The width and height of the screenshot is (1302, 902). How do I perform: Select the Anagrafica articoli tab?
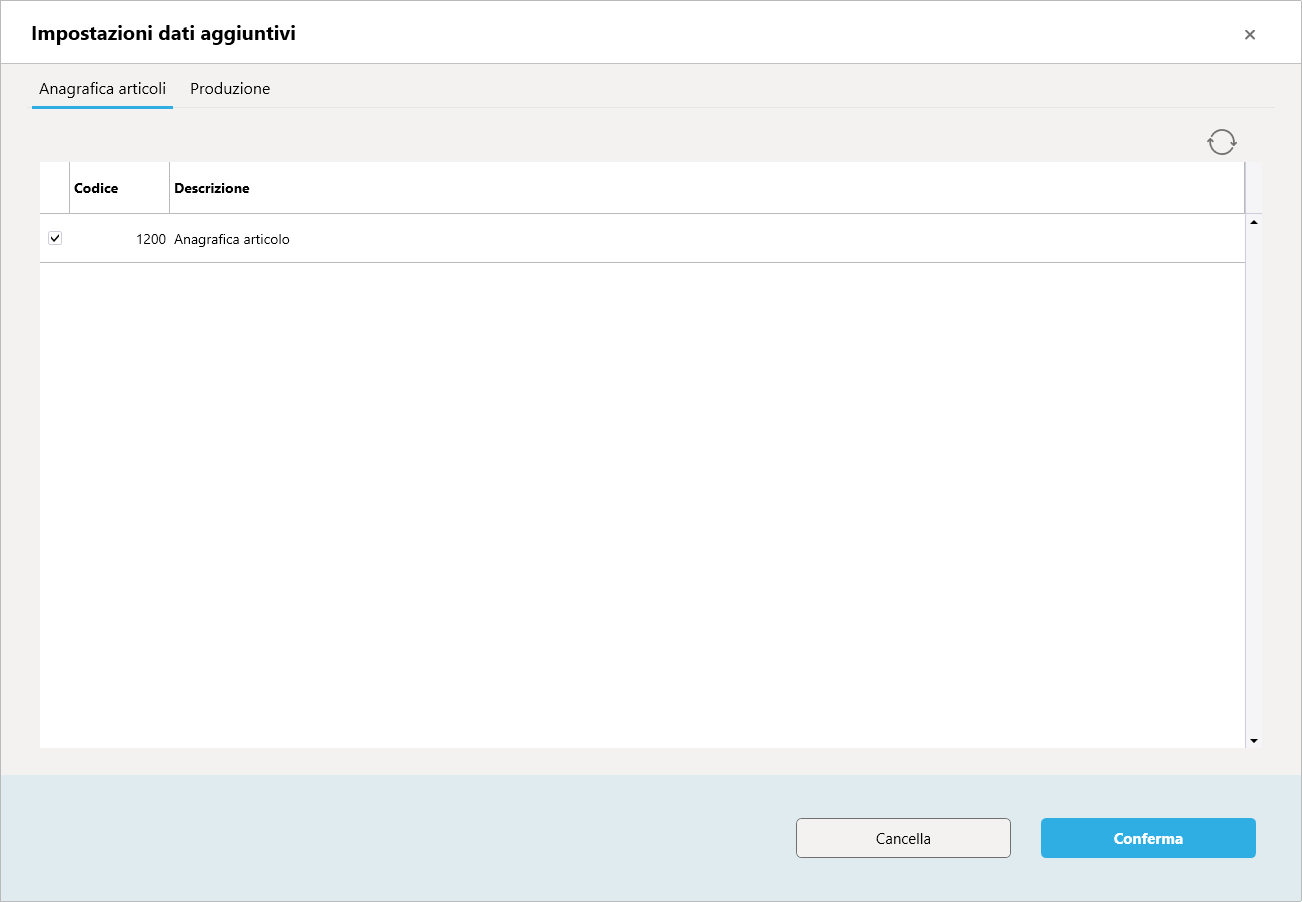(x=102, y=89)
